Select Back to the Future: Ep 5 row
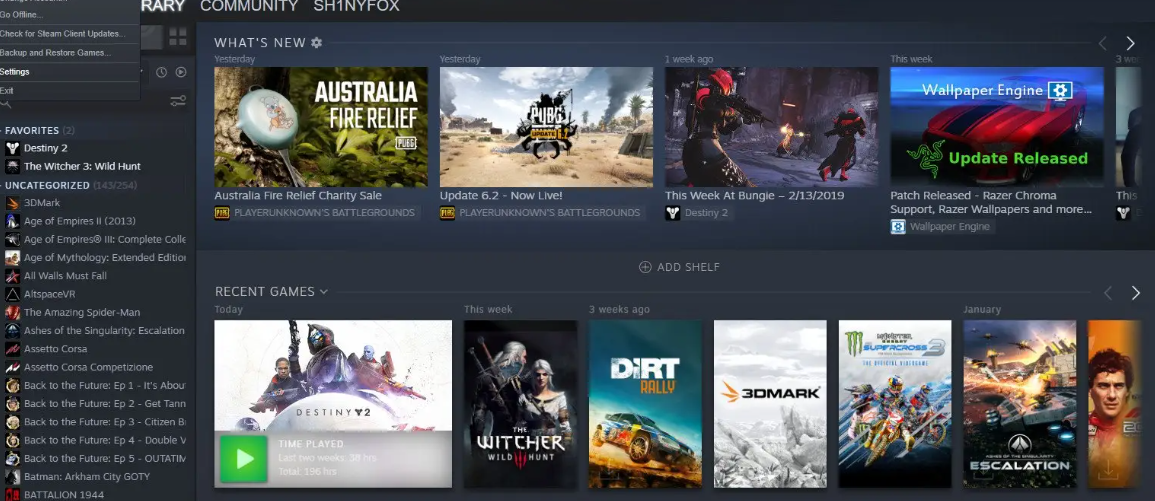Screen dimensions: 1155x501 click(97, 458)
